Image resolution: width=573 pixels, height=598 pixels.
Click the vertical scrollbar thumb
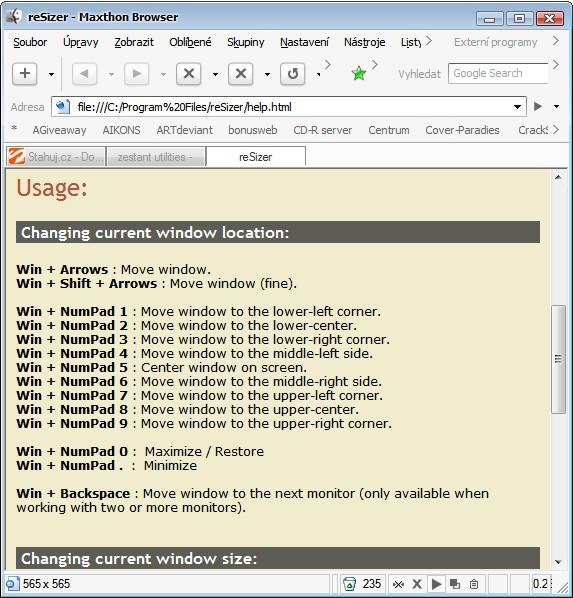(558, 359)
